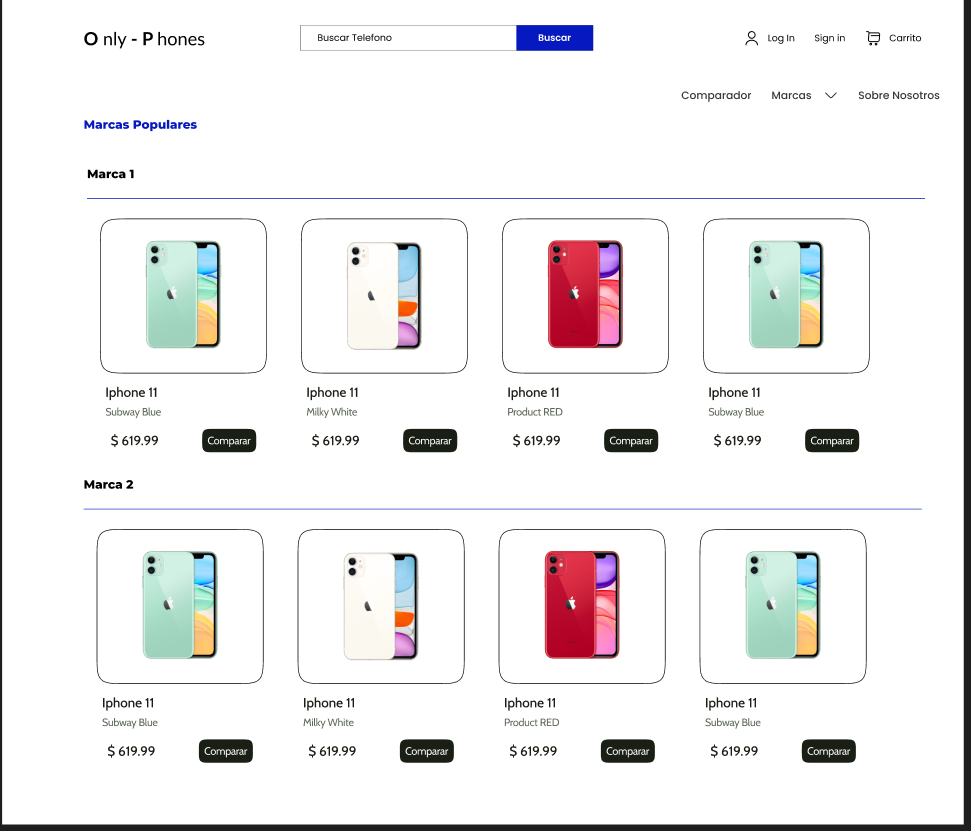Click Log In

pyautogui.click(x=781, y=38)
